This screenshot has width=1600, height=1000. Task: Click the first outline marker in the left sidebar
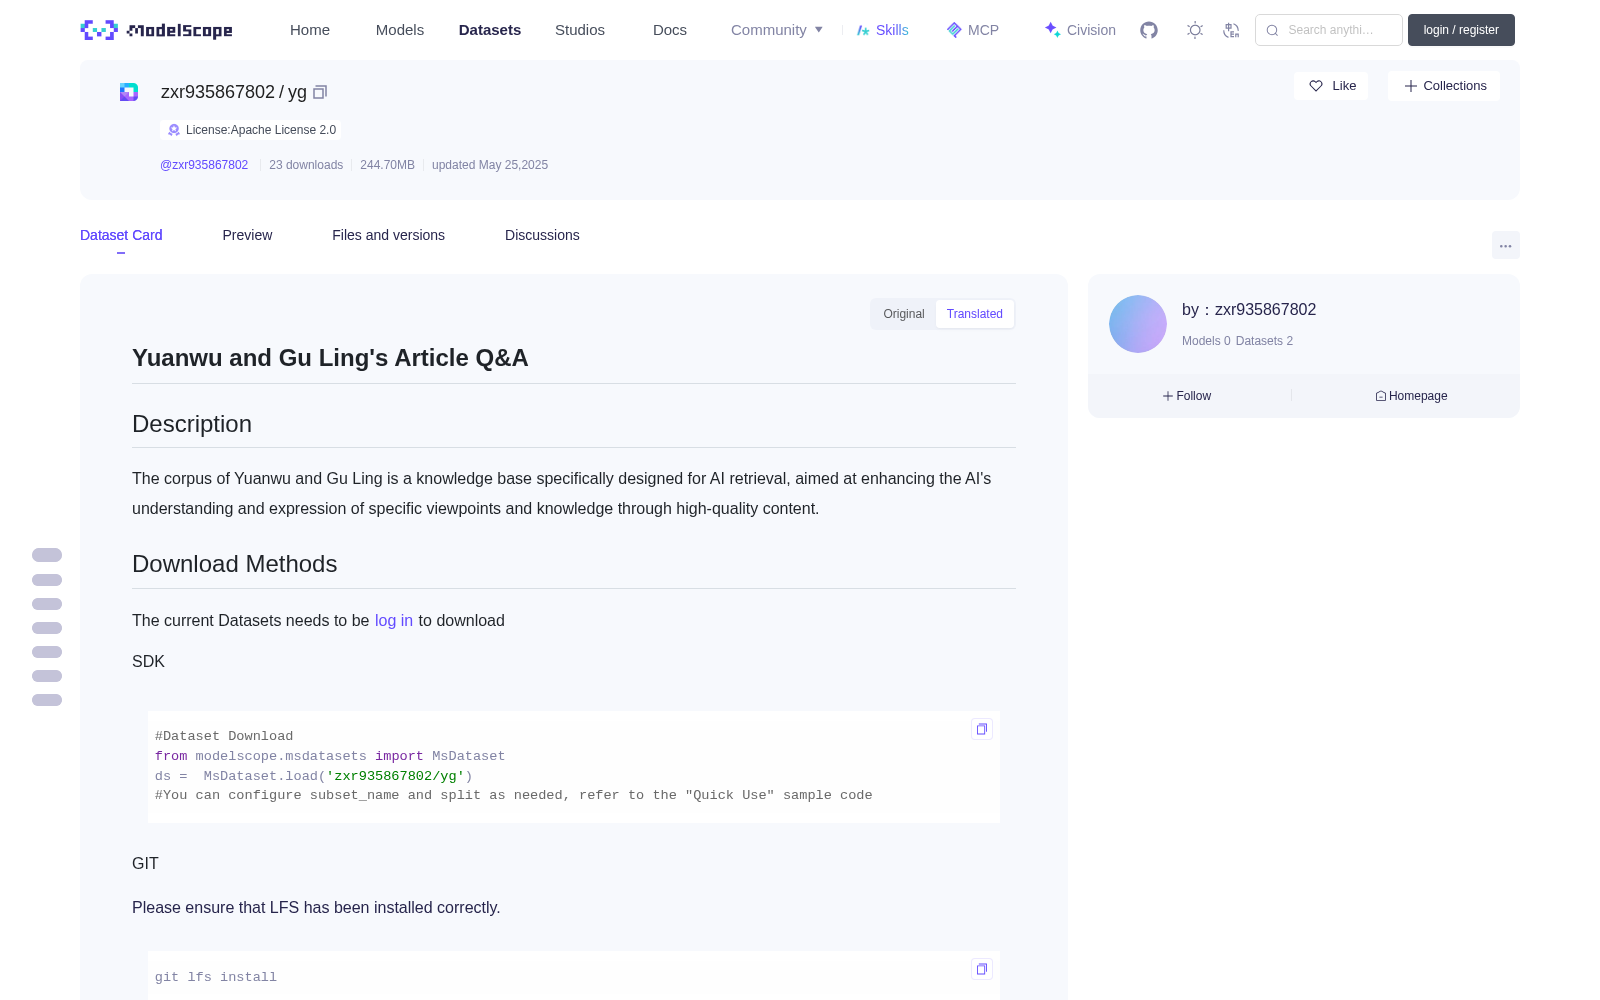[47, 555]
